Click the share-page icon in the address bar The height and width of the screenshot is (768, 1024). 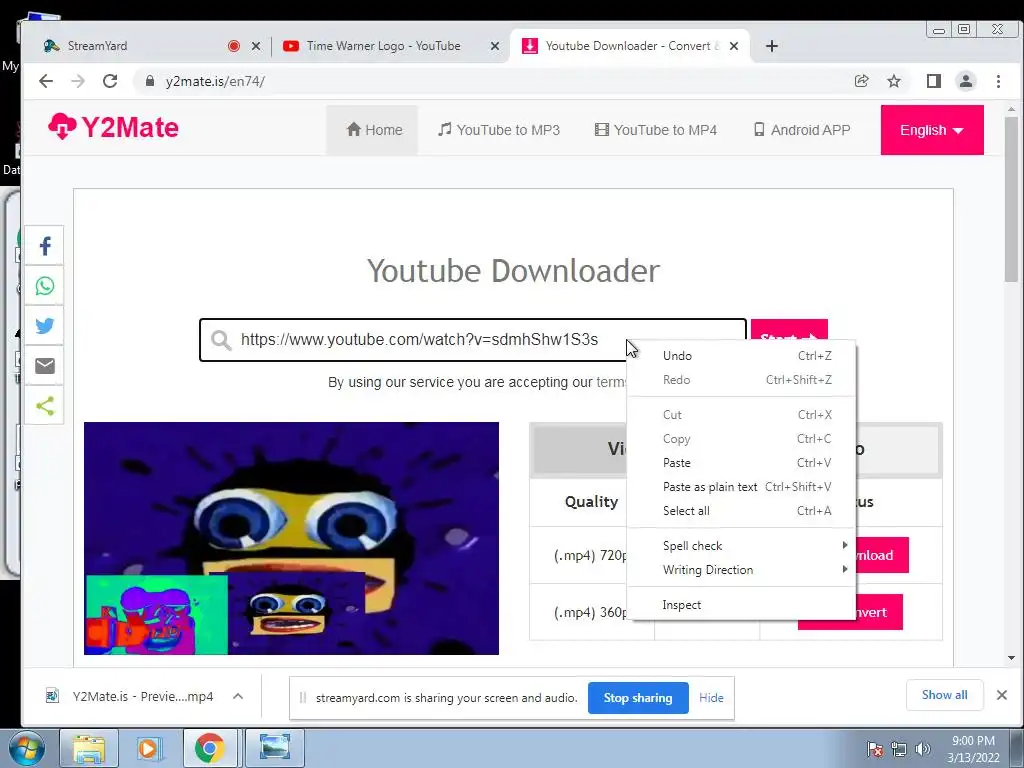(861, 81)
